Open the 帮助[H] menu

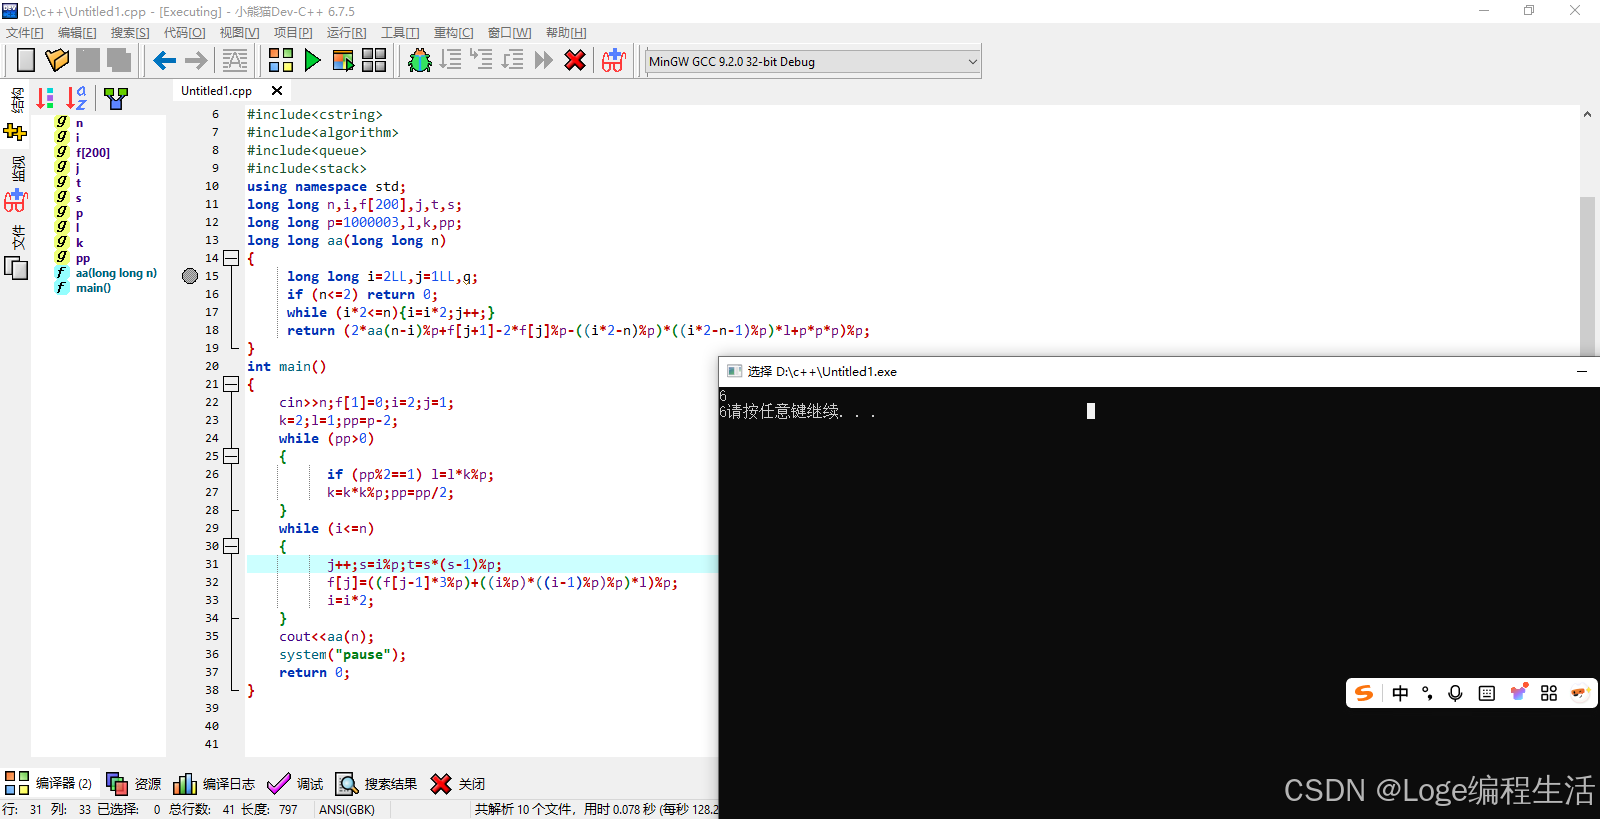coord(566,33)
